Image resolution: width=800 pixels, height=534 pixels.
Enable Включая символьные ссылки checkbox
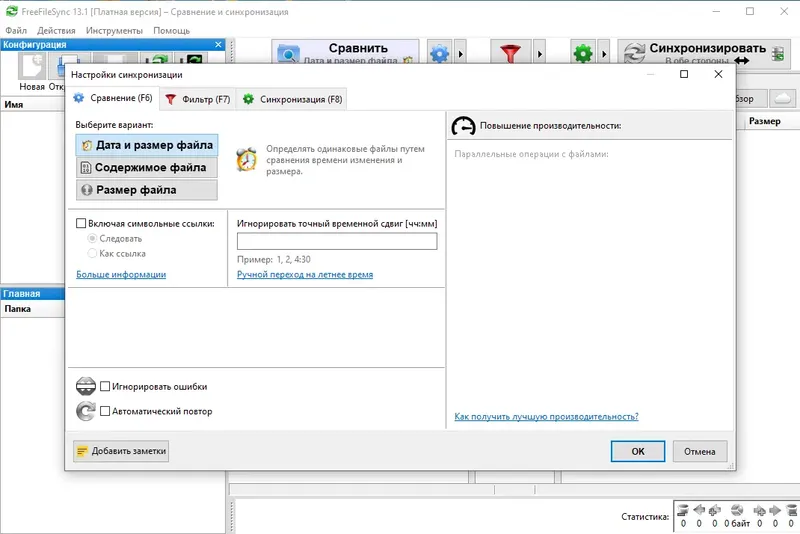click(x=81, y=223)
